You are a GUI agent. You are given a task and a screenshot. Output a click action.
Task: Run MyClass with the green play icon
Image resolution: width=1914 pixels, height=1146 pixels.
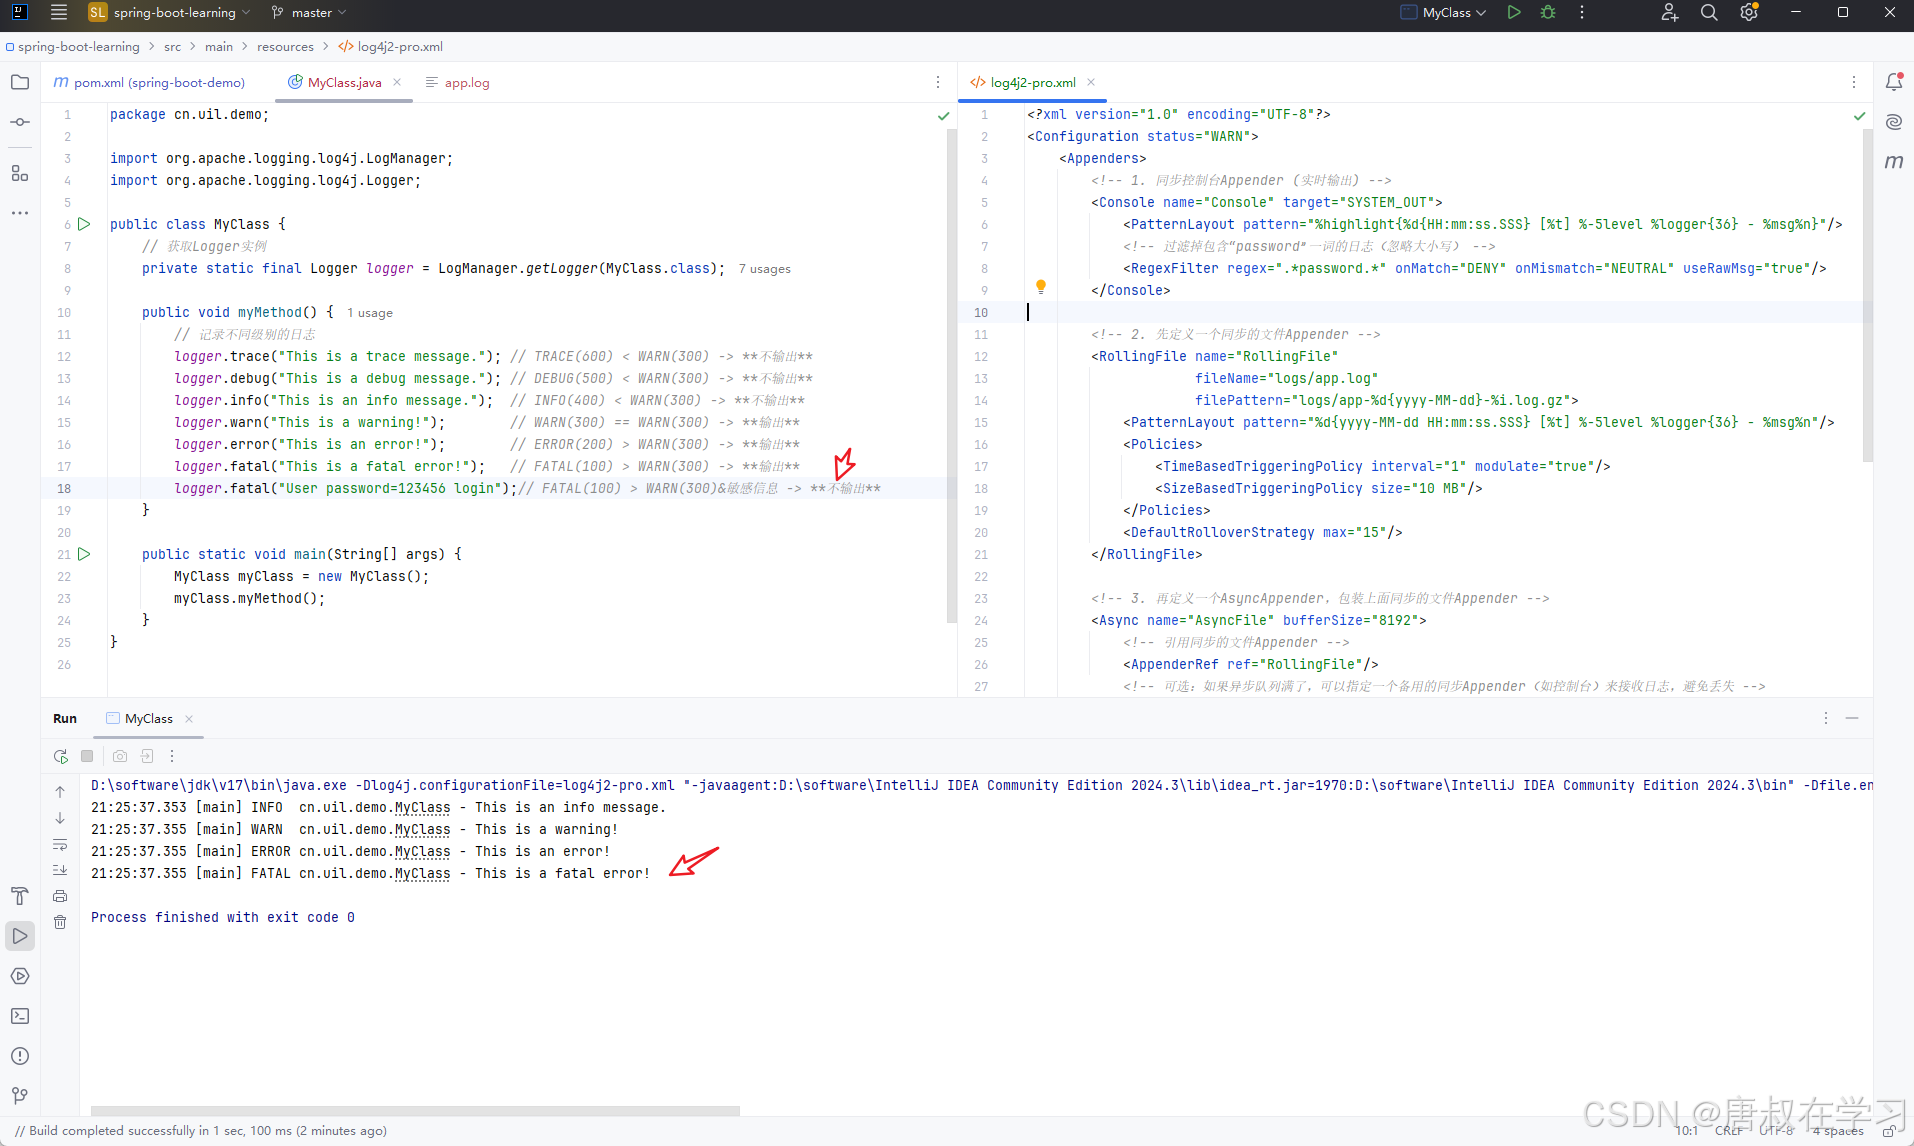click(1514, 13)
